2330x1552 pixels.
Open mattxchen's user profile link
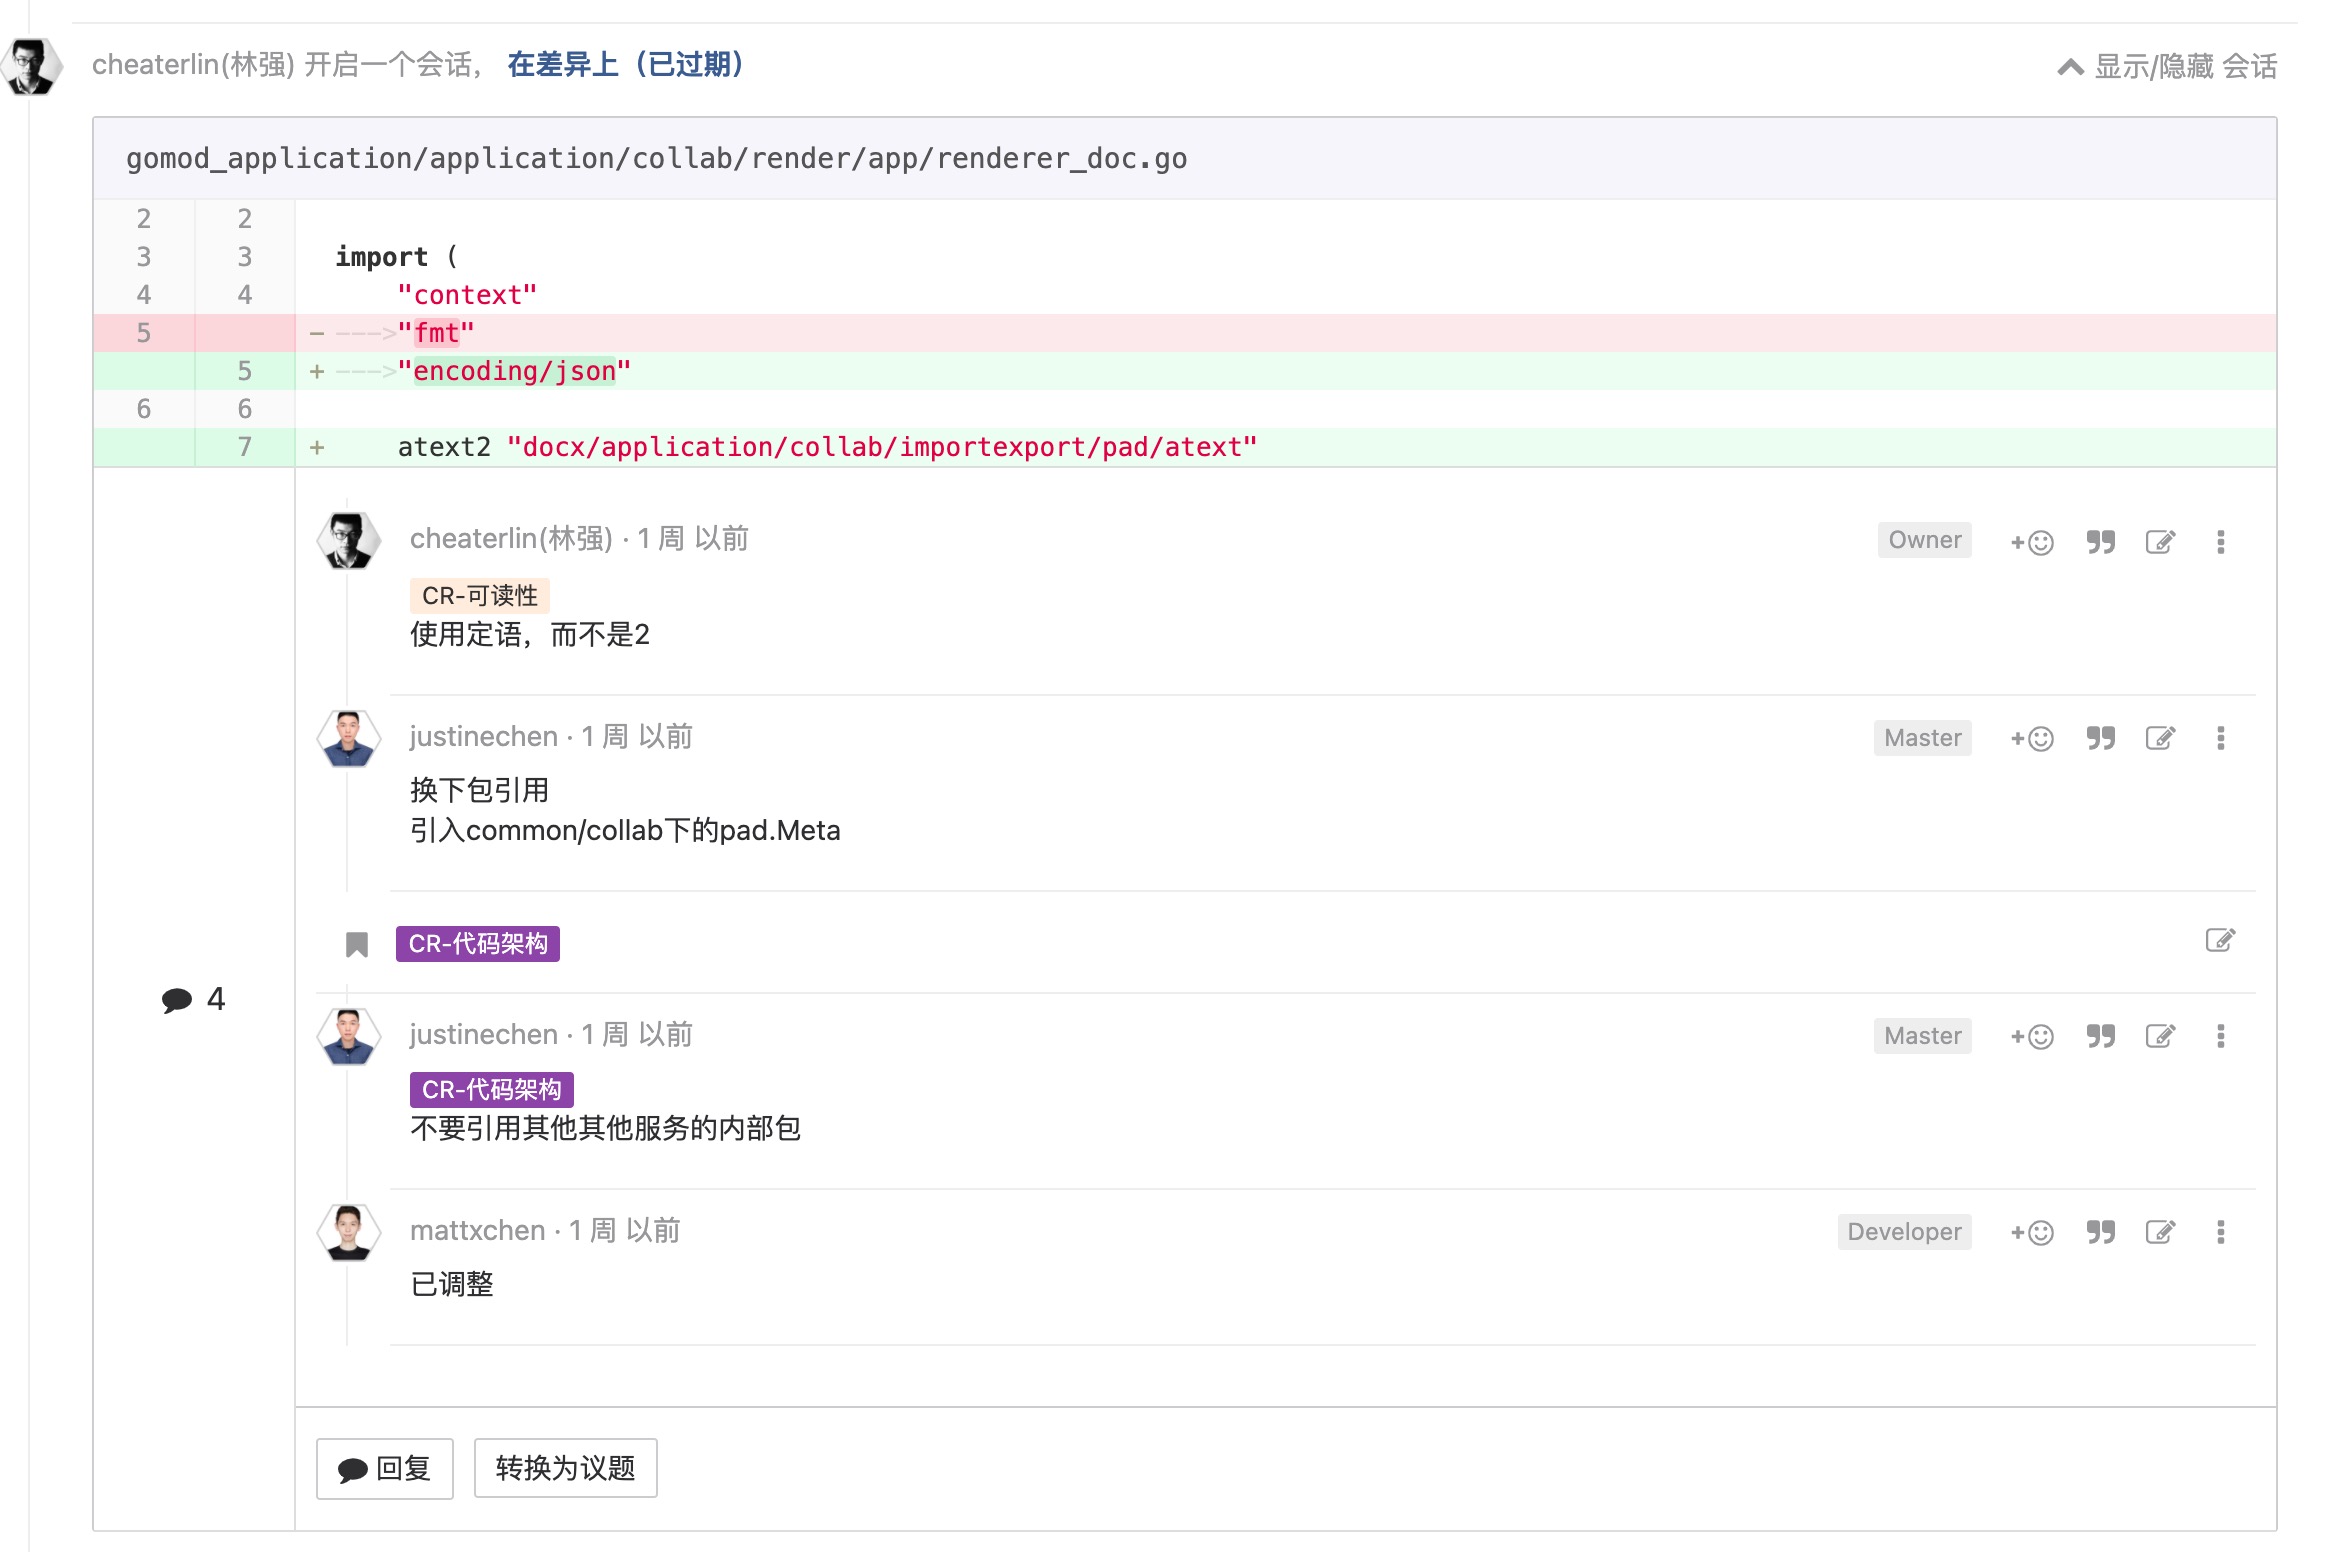477,1230
